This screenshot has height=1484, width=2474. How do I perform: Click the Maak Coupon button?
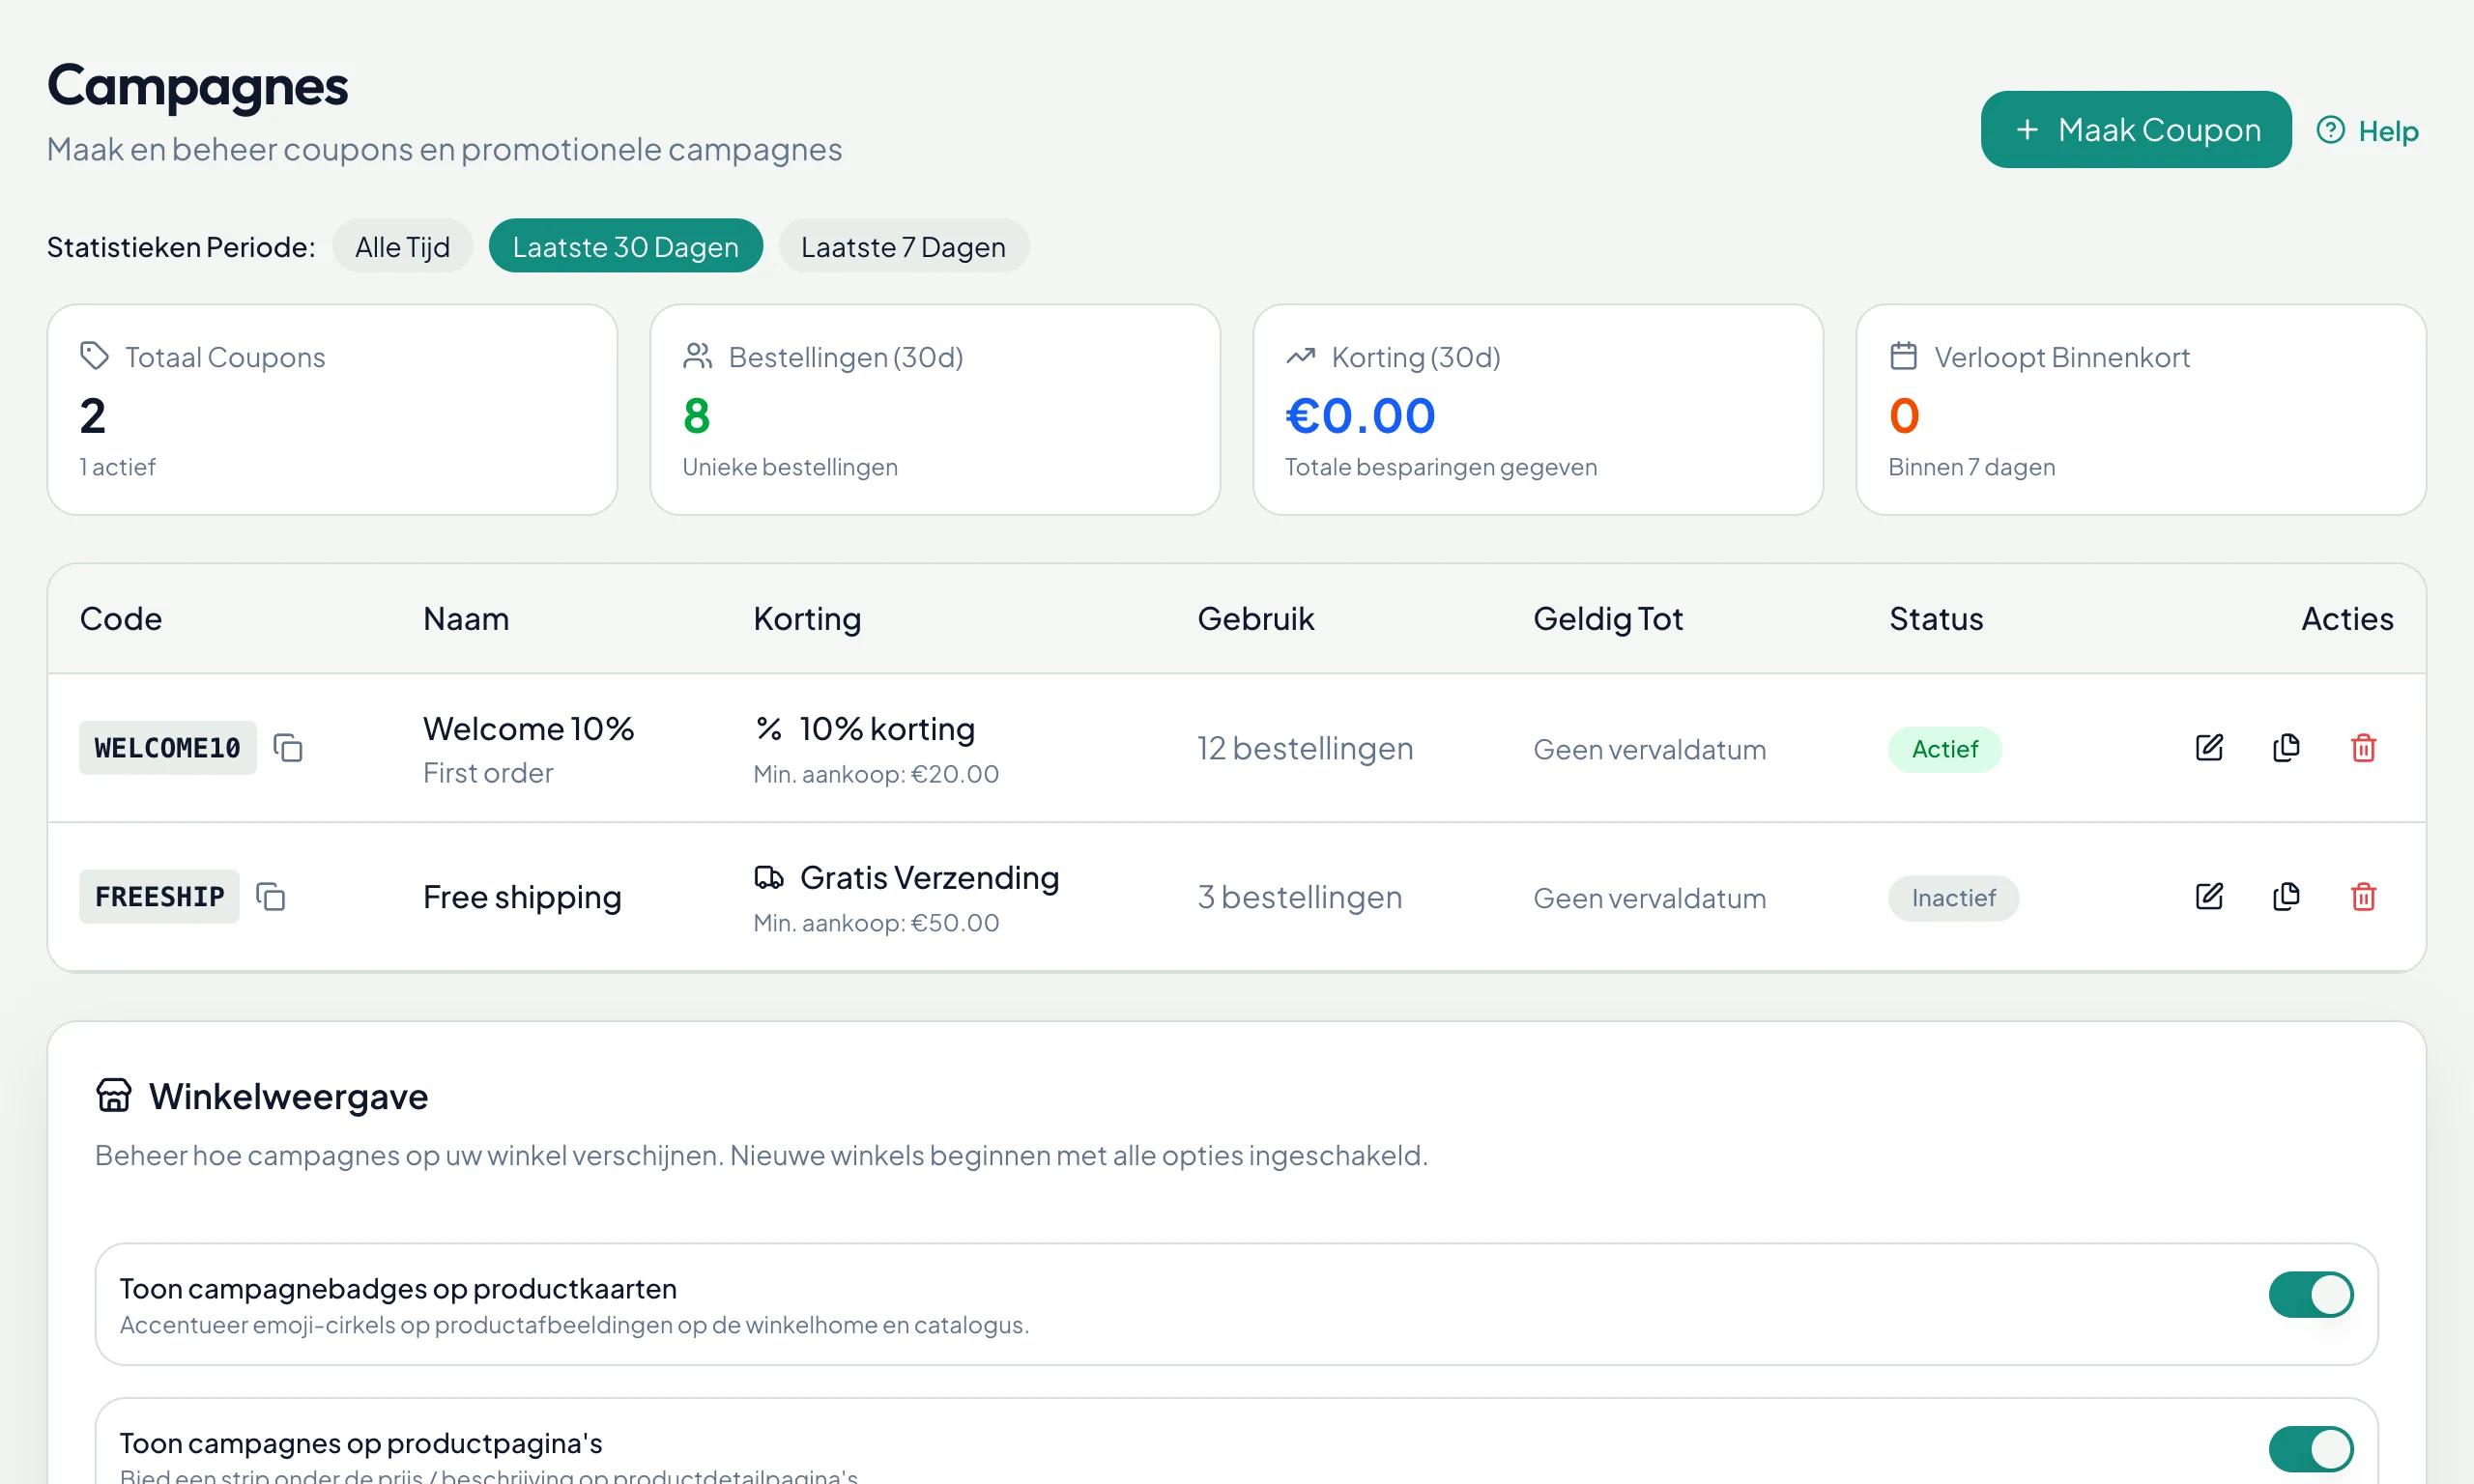[x=2135, y=130]
